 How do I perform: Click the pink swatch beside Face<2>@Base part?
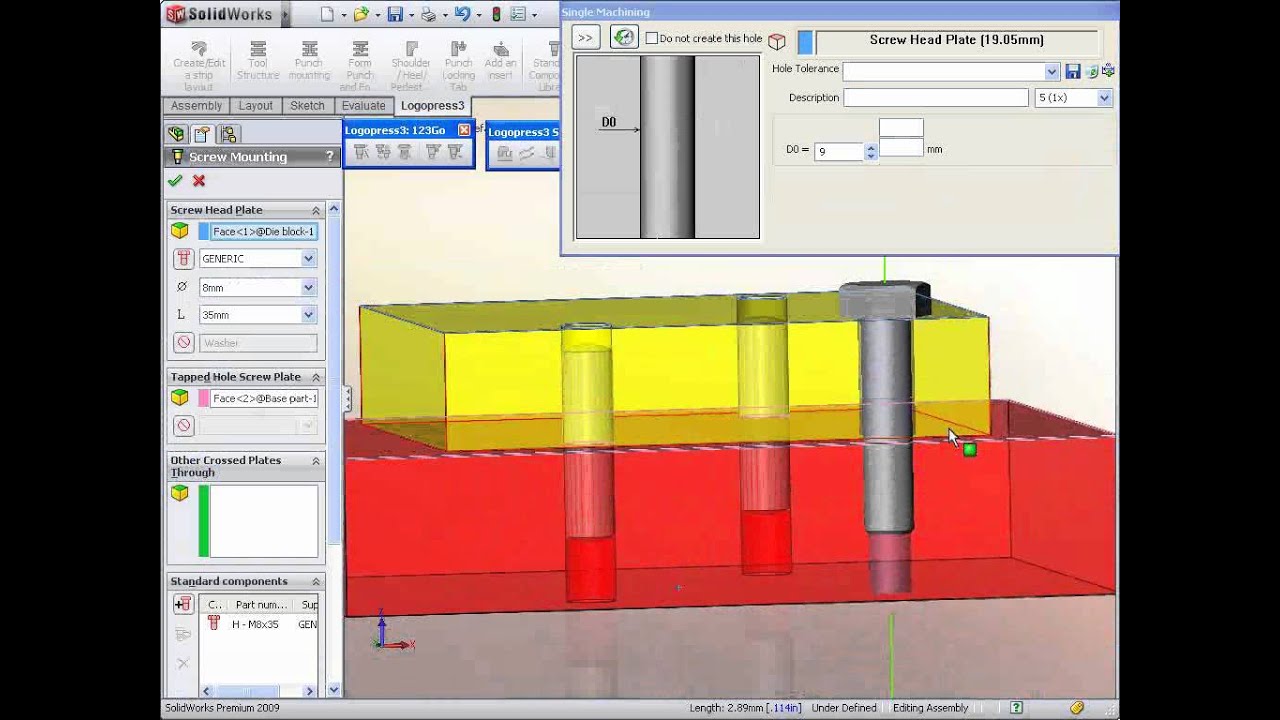click(204, 398)
